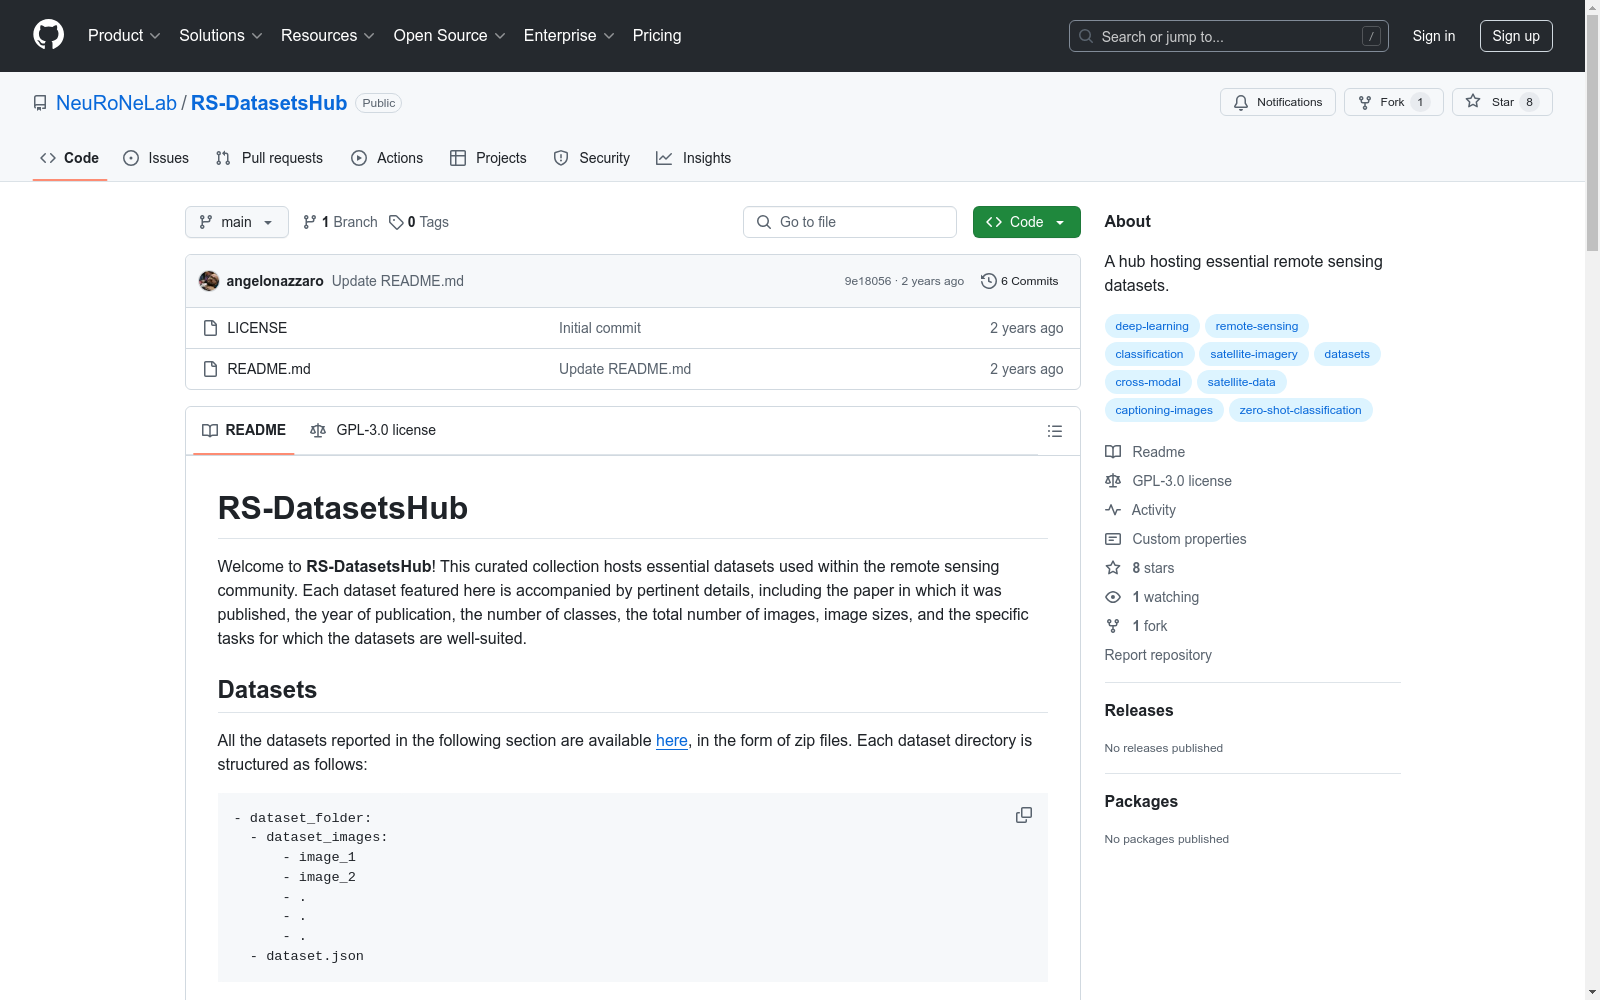Open the captioning-images topic tag

pos(1164,410)
